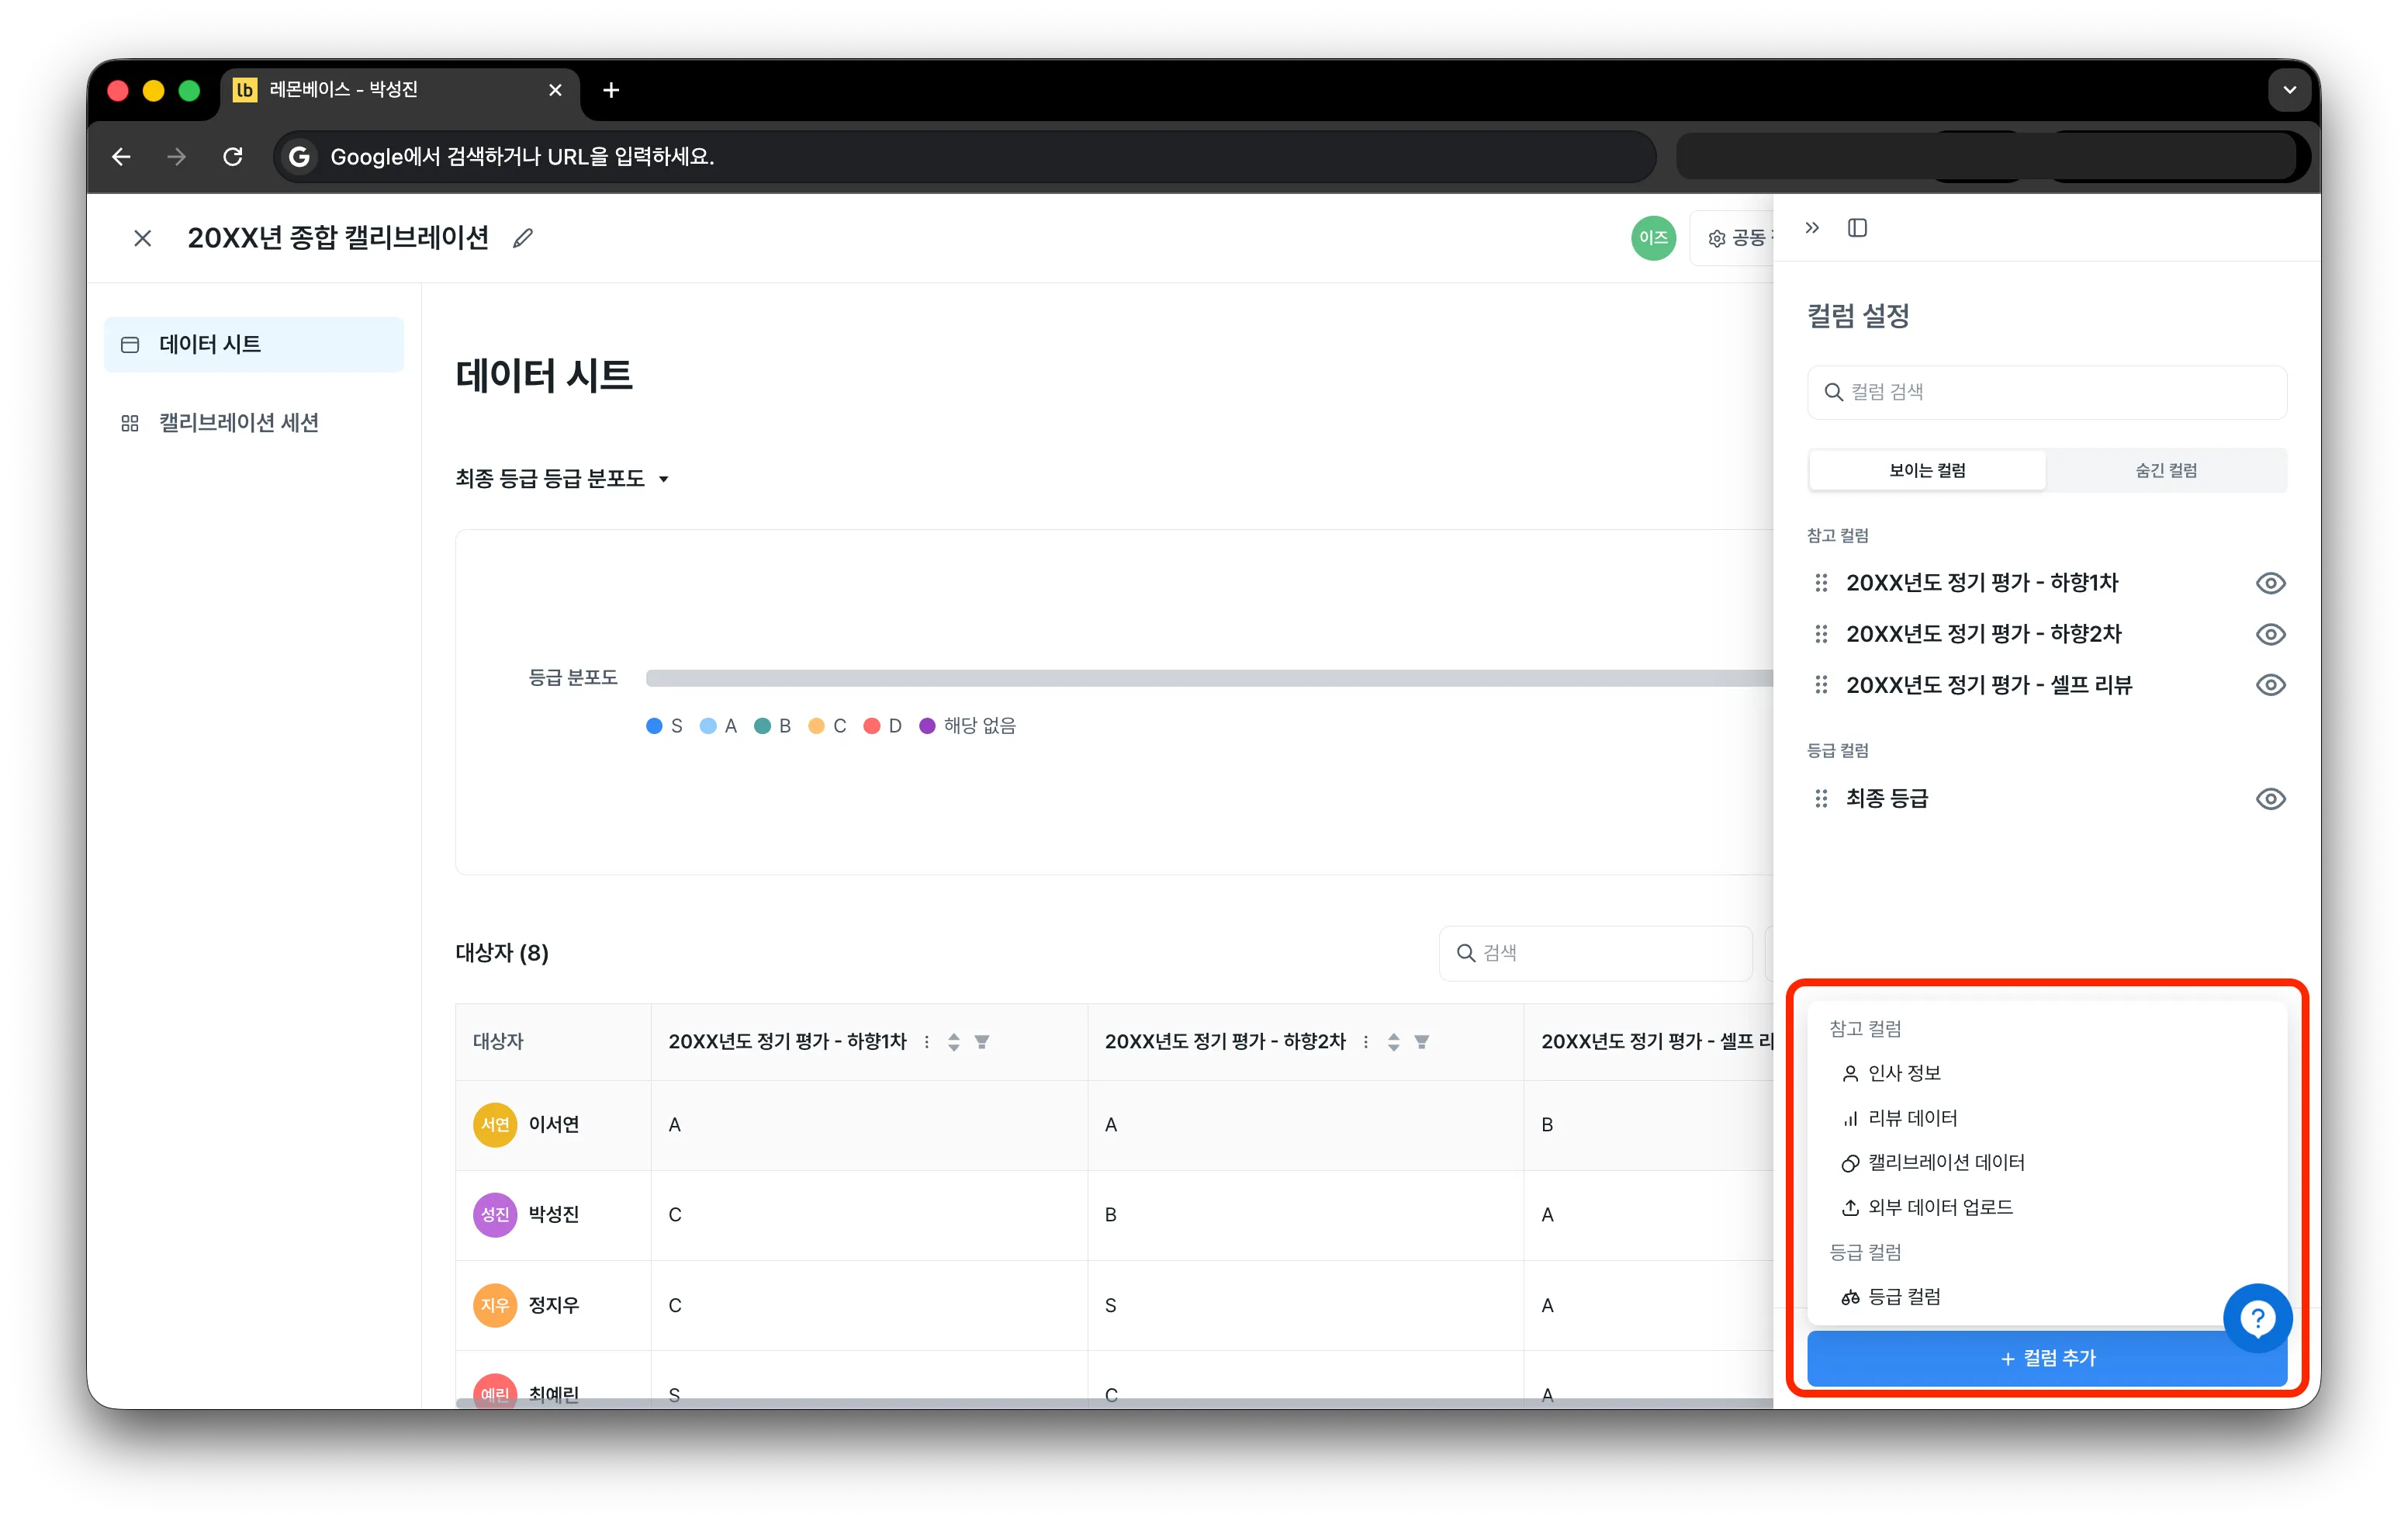Open the browser tab list chevron
Screen dimensions: 2408x1524
pyautogui.click(x=2289, y=90)
